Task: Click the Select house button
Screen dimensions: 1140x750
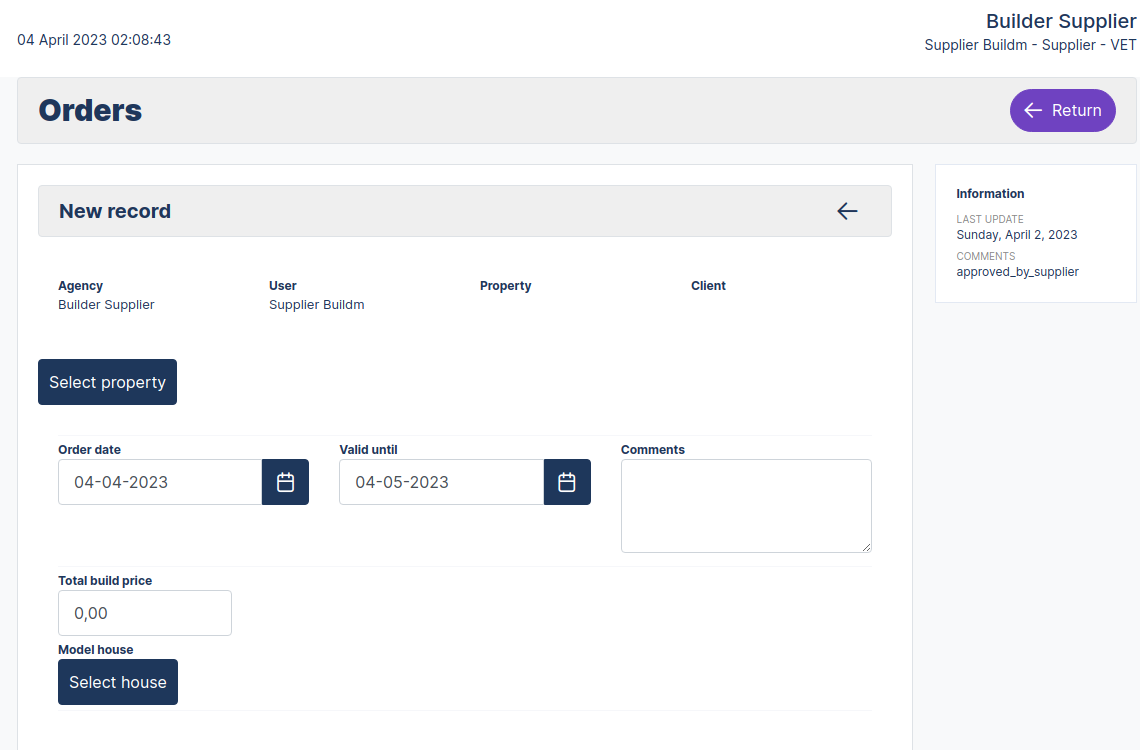Action: pos(118,682)
